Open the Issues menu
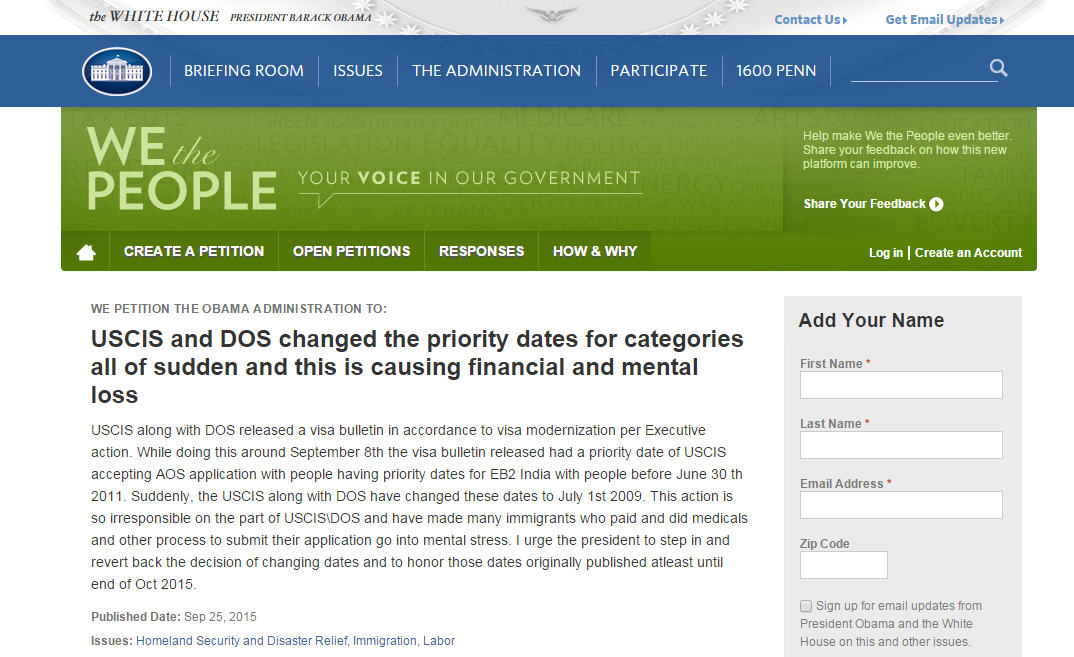The image size is (1074, 657). [x=358, y=71]
